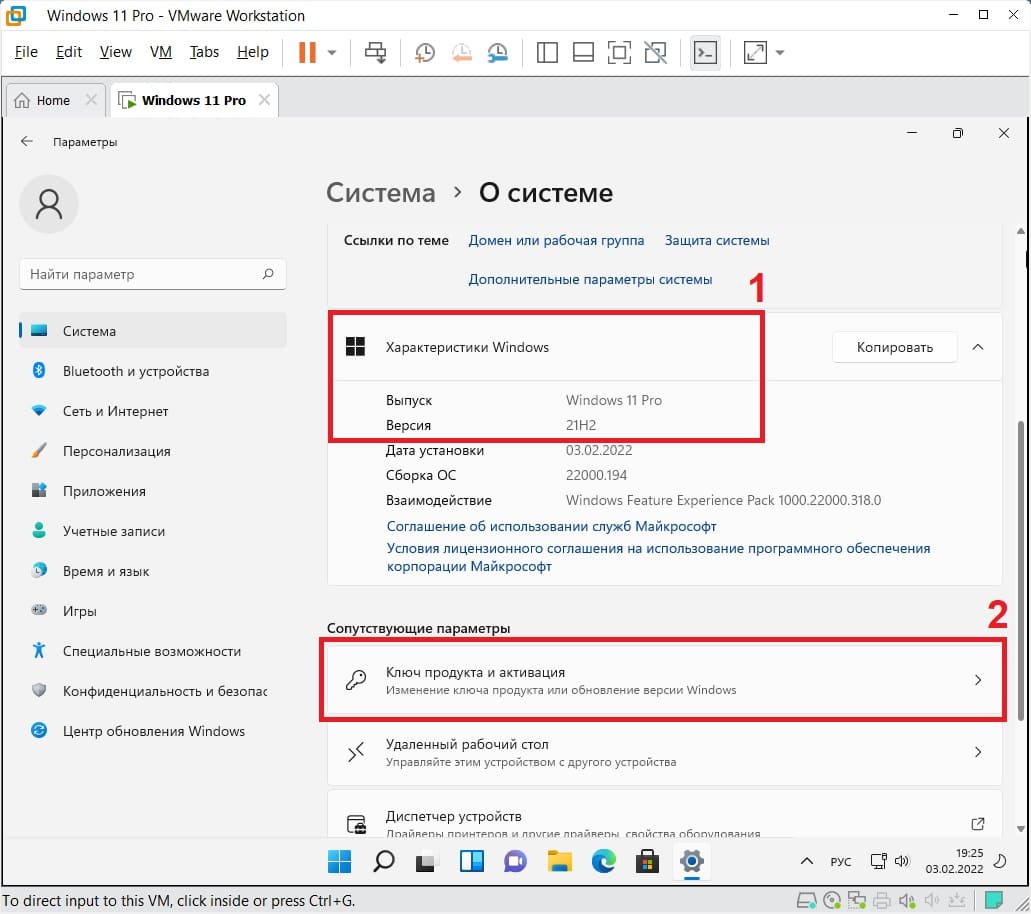Click the Копировать button
The width and height of the screenshot is (1031, 914).
894,347
